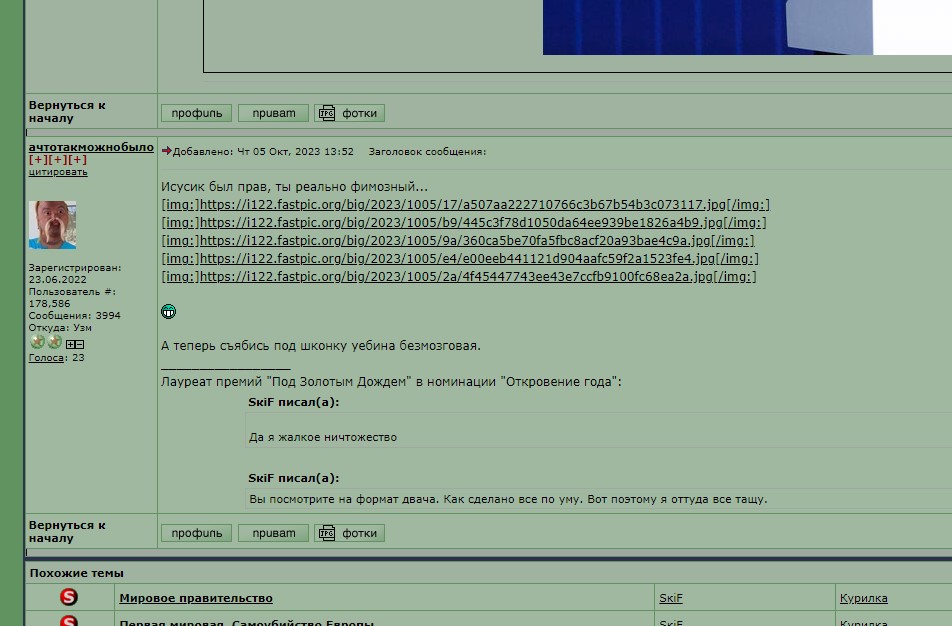
Task: Open the fastpic link ending 360ca5be70fa5fbc8acf20a93bae4c9a.jpg
Action: (458, 240)
